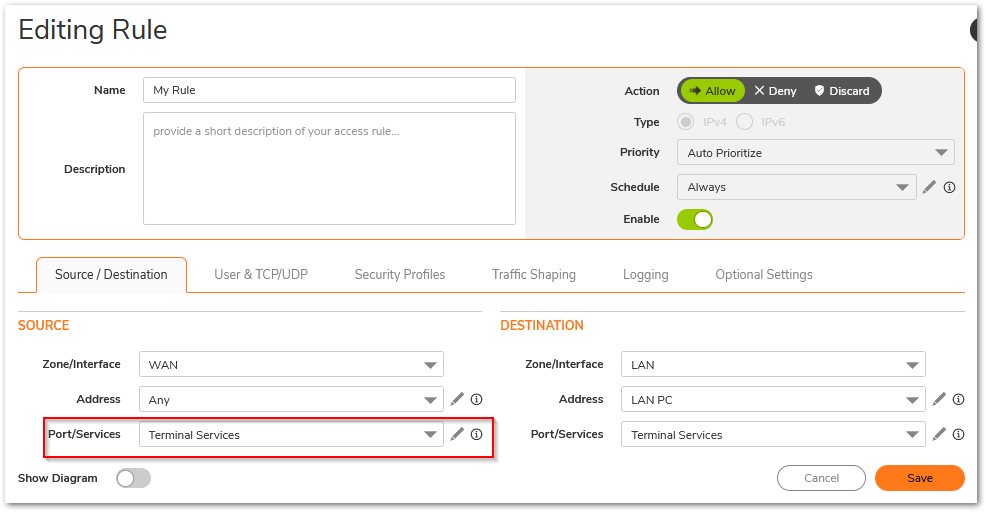Viewport: 986px width, 512px height.
Task: Show info for the Schedule field
Action: [x=950, y=187]
